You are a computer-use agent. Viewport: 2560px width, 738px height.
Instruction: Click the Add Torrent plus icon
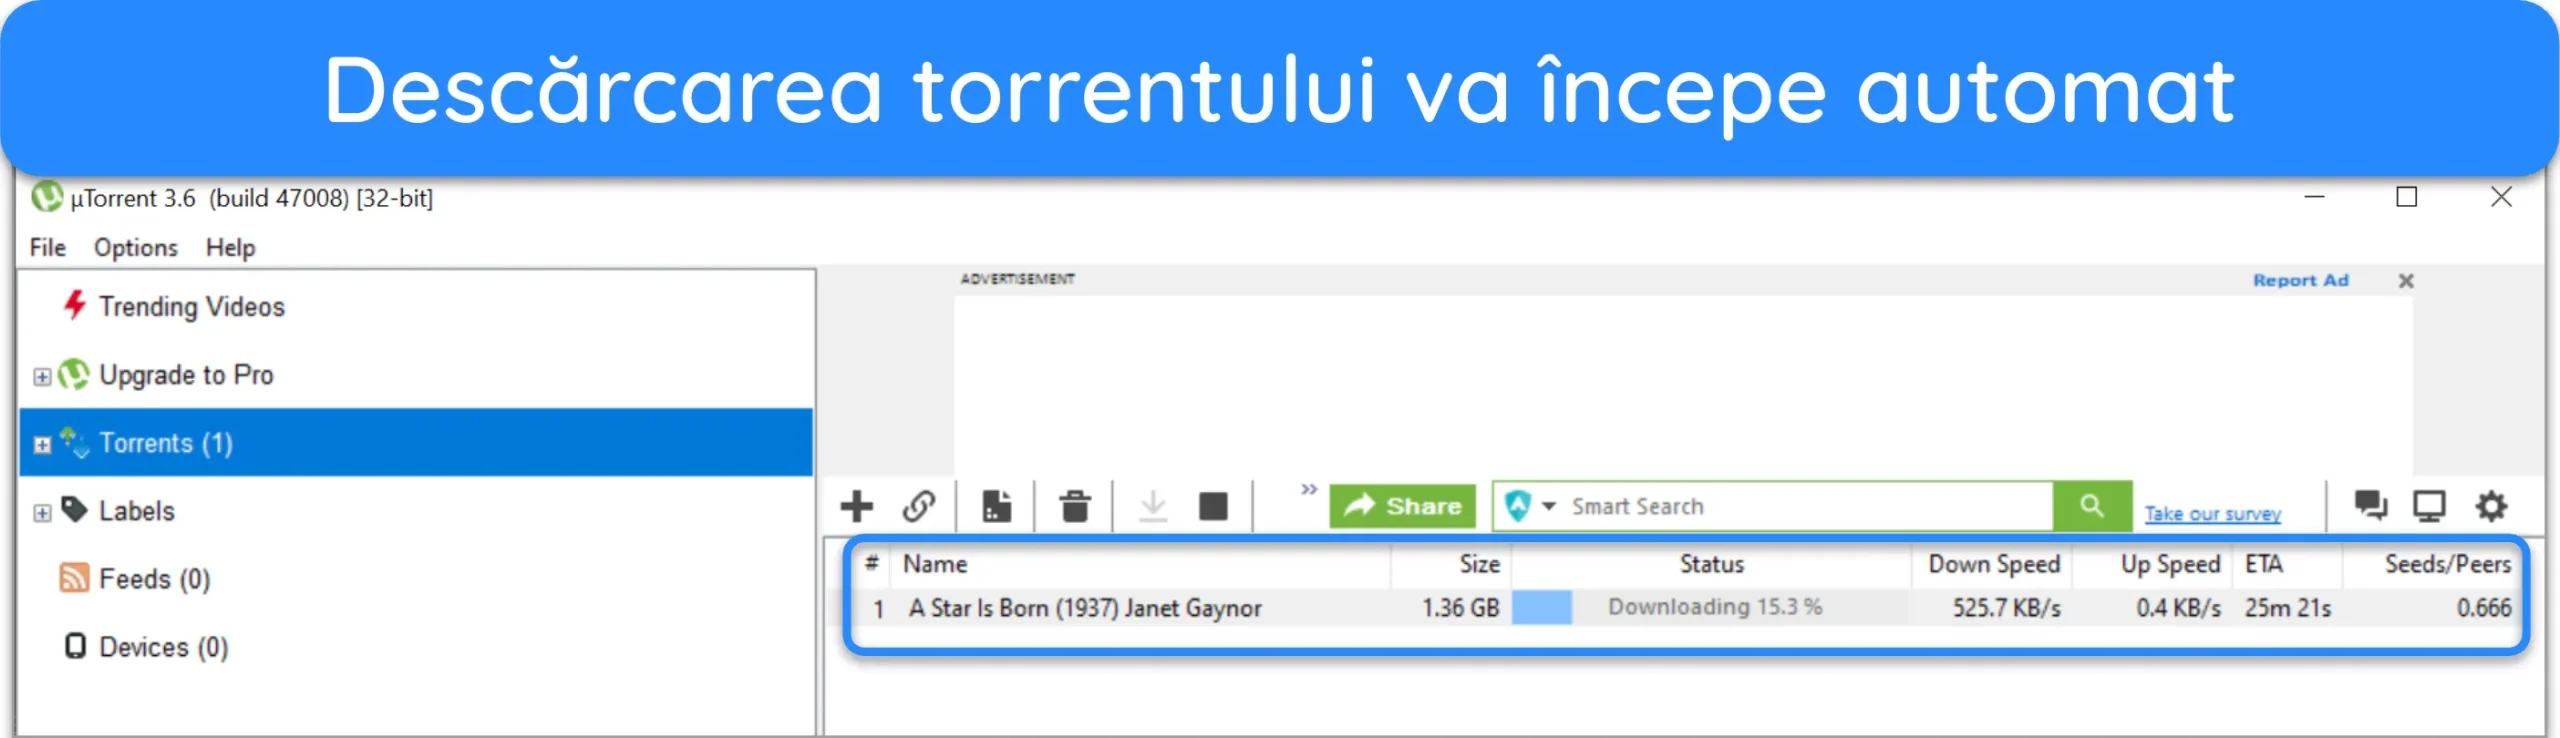click(856, 506)
